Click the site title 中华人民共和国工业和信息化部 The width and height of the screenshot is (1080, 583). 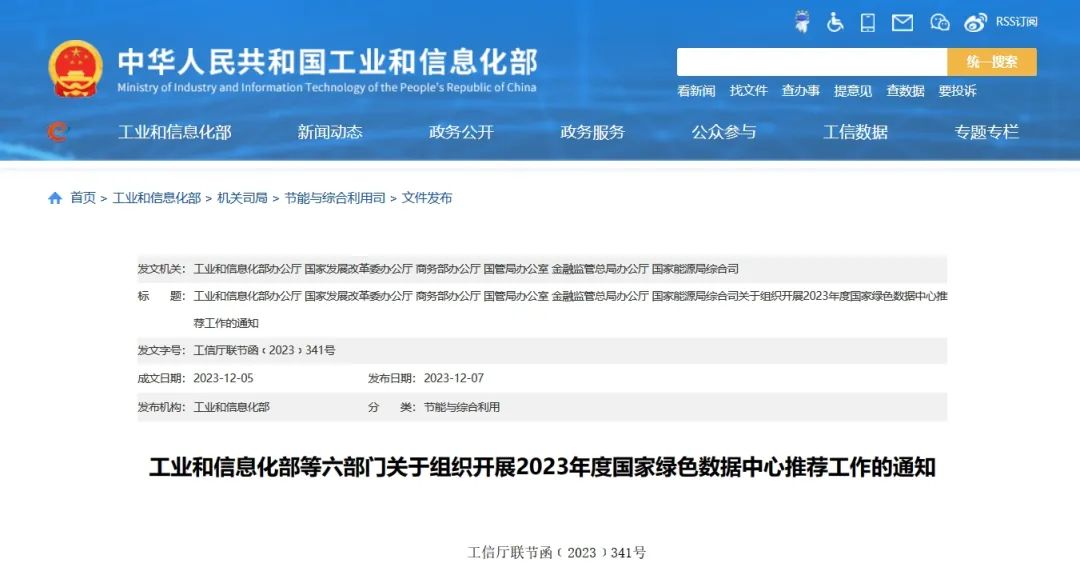point(327,62)
